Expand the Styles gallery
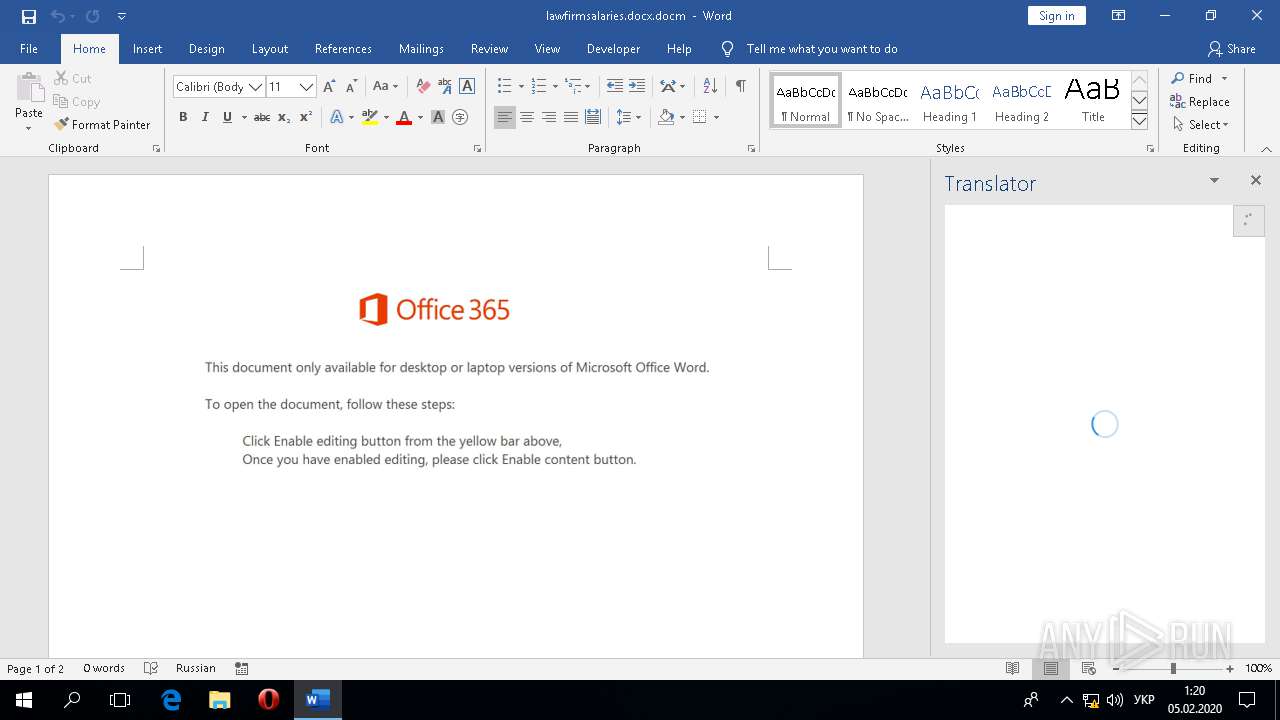The image size is (1280, 720). [1139, 120]
